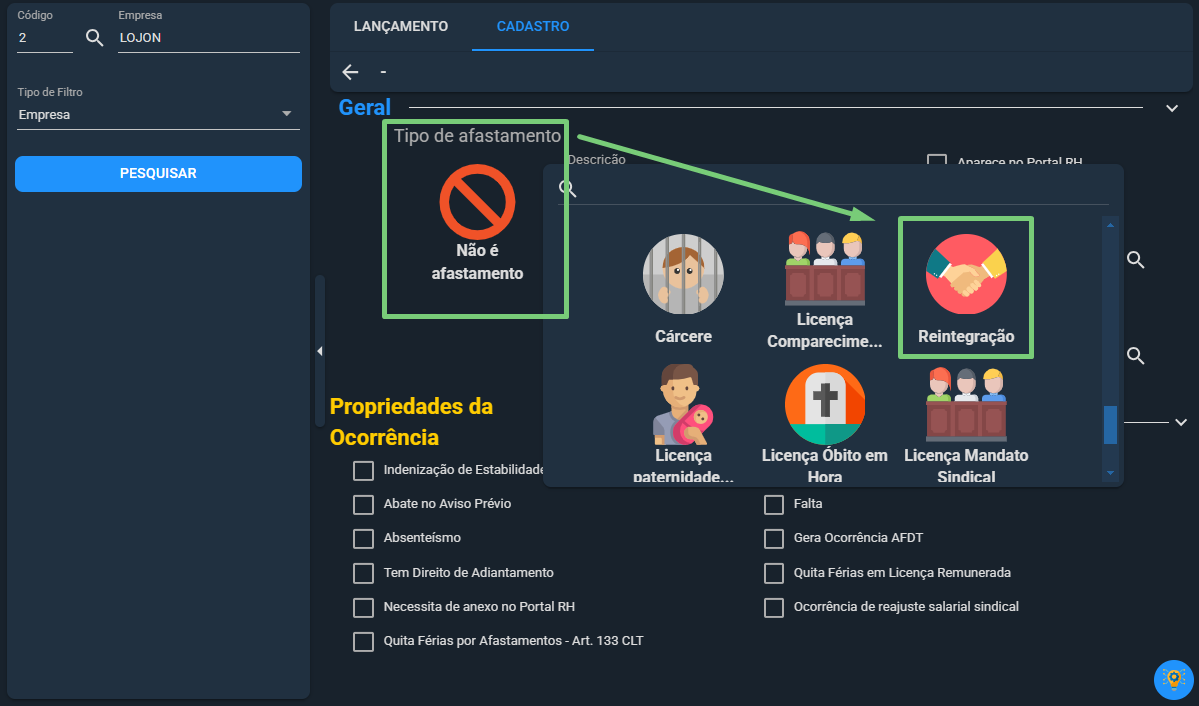
Task: Toggle the Aparece no Portal RH checkbox
Action: (937, 160)
